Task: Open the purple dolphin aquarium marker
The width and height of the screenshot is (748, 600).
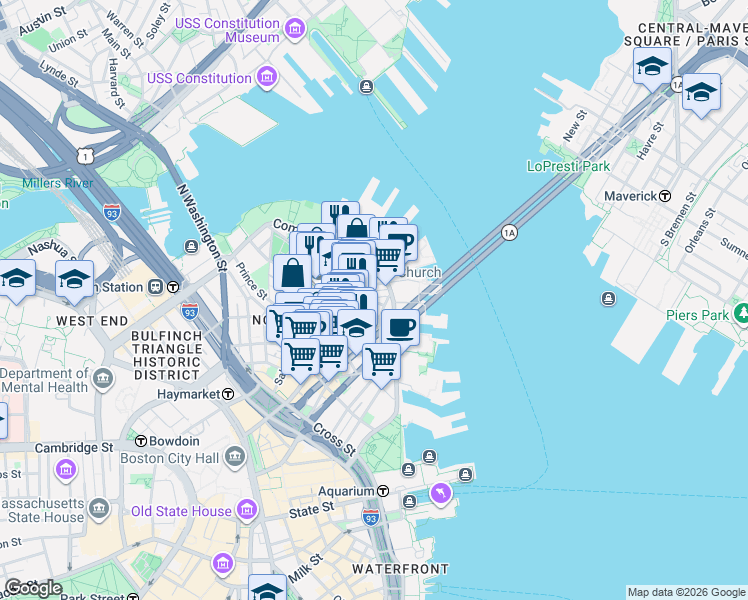Action: point(441,493)
